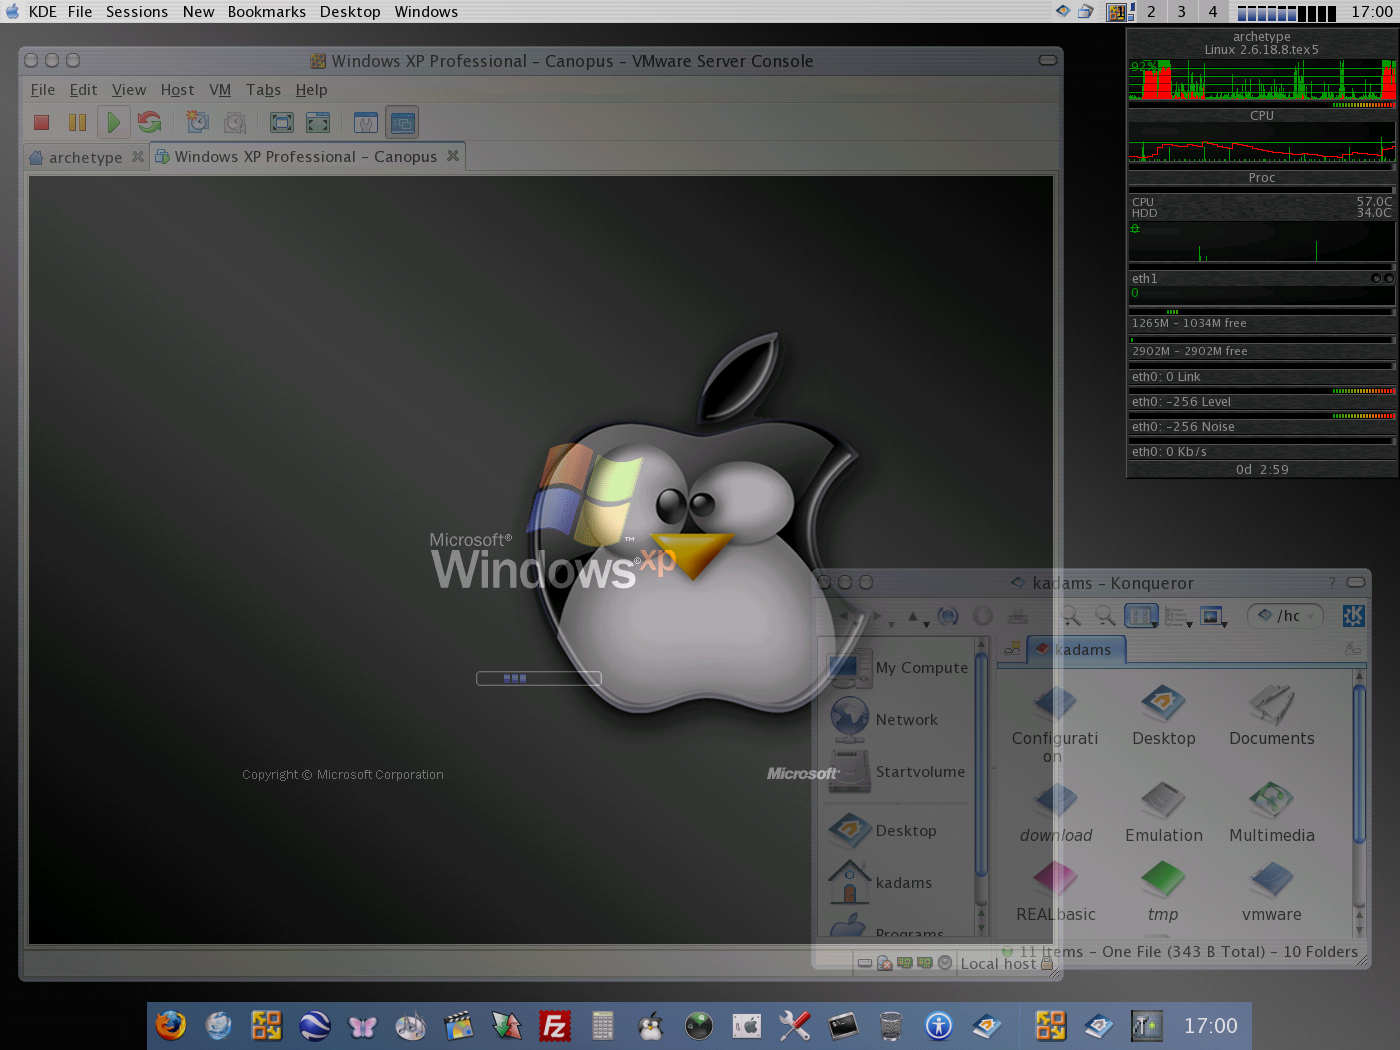Open the Up button dropdown arrow in Konqueror

pos(926,624)
